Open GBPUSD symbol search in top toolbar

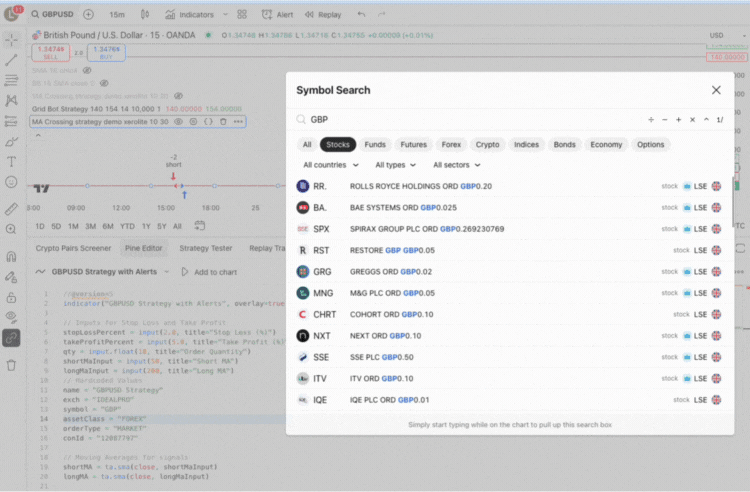[52, 14]
